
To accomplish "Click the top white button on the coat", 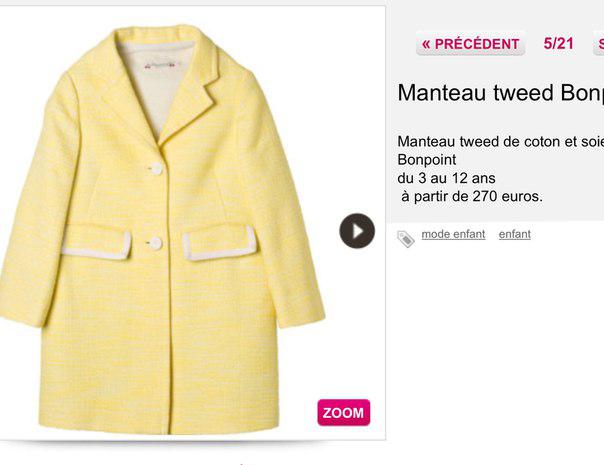I will click(x=156, y=169).
